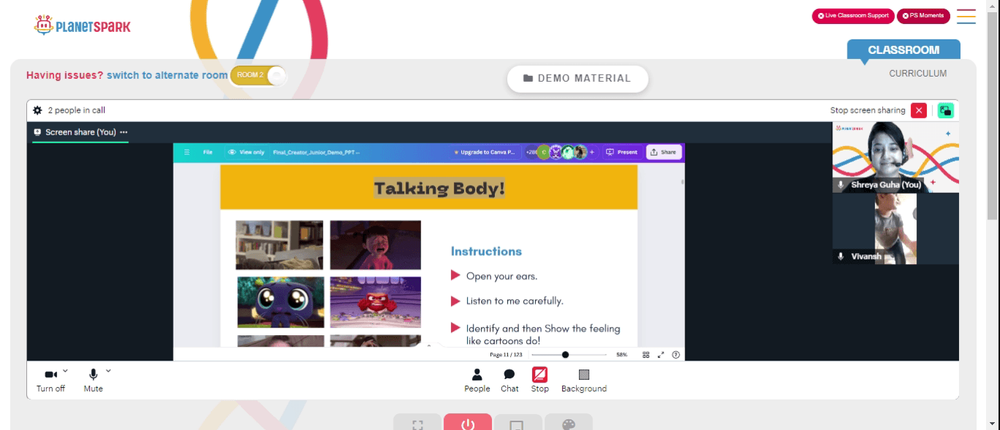Screen dimensions: 1000x430
Task: Click Vivansh's video thumbnail
Action: point(895,228)
